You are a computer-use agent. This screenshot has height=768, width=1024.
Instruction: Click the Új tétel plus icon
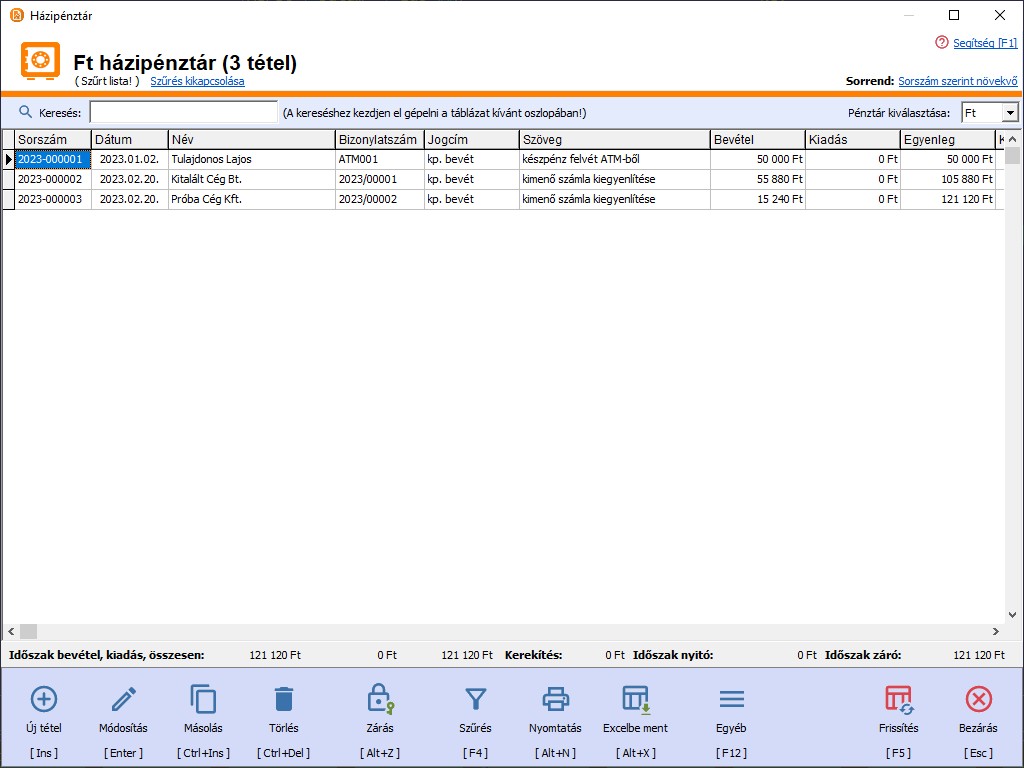tap(44, 699)
